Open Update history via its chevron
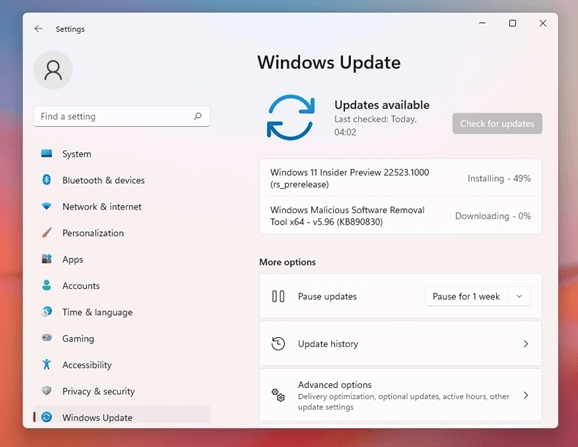The height and width of the screenshot is (447, 578). [x=526, y=344]
